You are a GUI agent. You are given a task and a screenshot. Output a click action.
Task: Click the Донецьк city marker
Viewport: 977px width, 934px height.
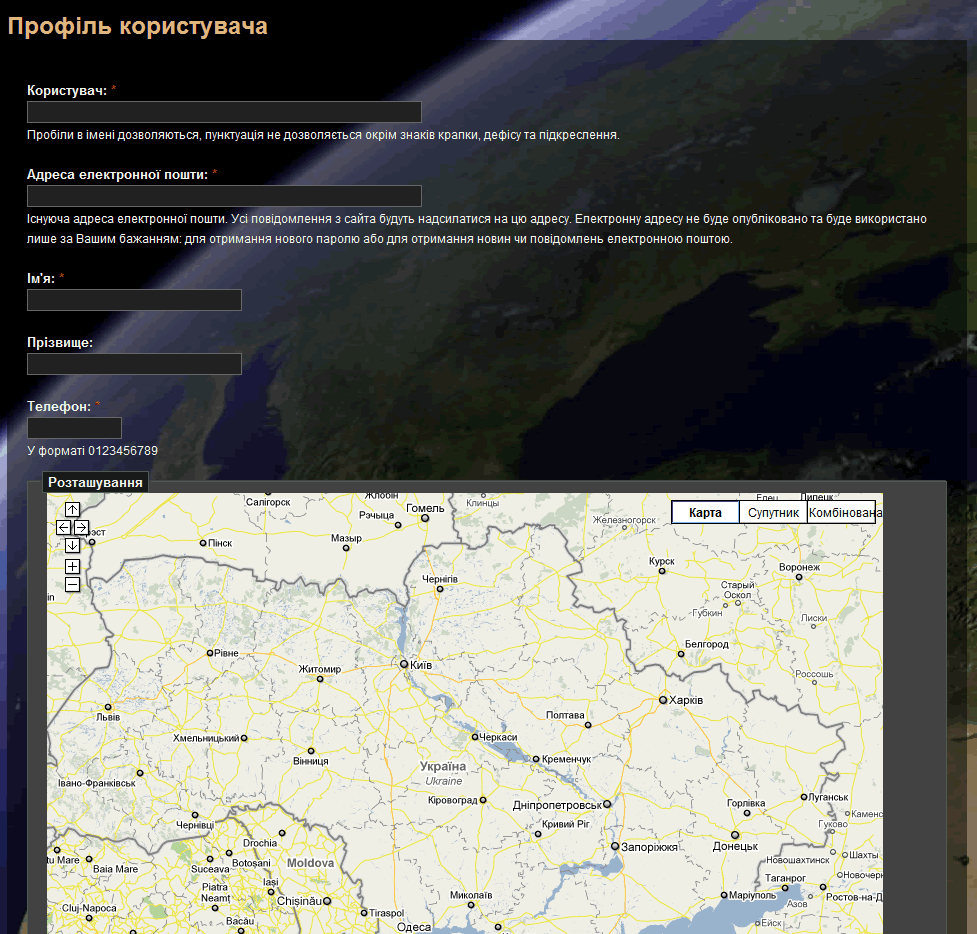(735, 835)
